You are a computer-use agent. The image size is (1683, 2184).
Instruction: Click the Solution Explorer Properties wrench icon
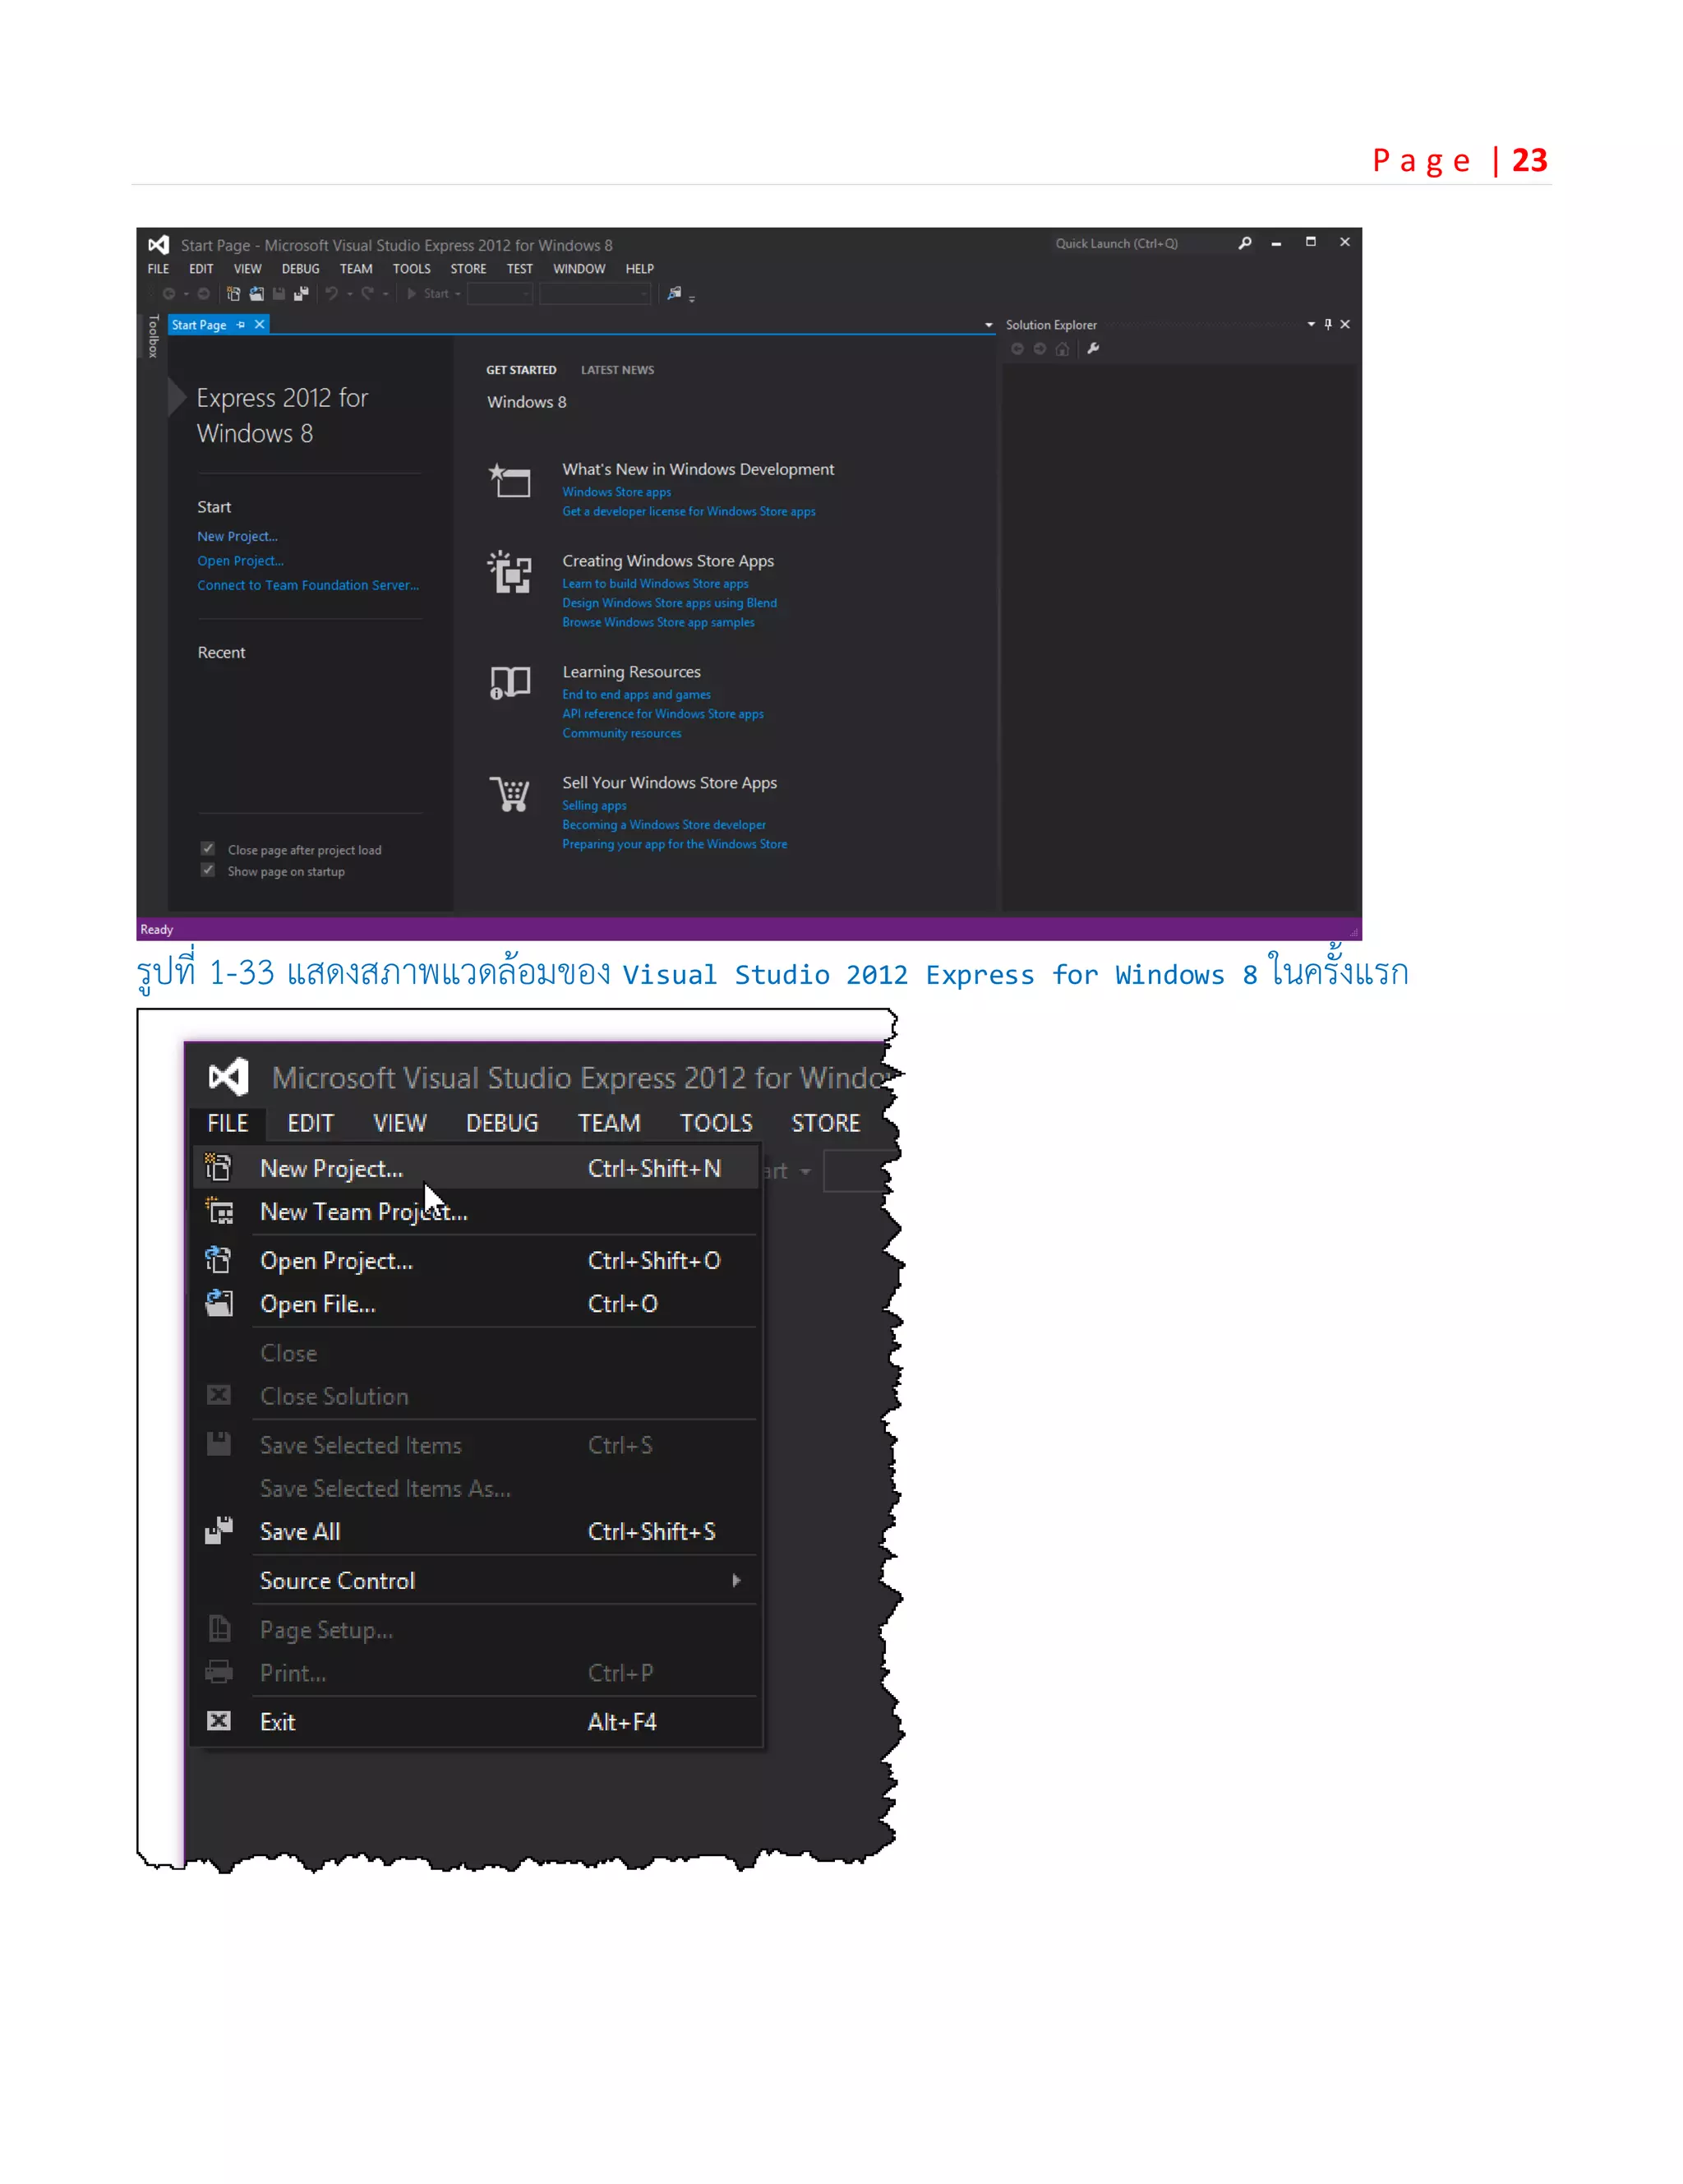1093,349
